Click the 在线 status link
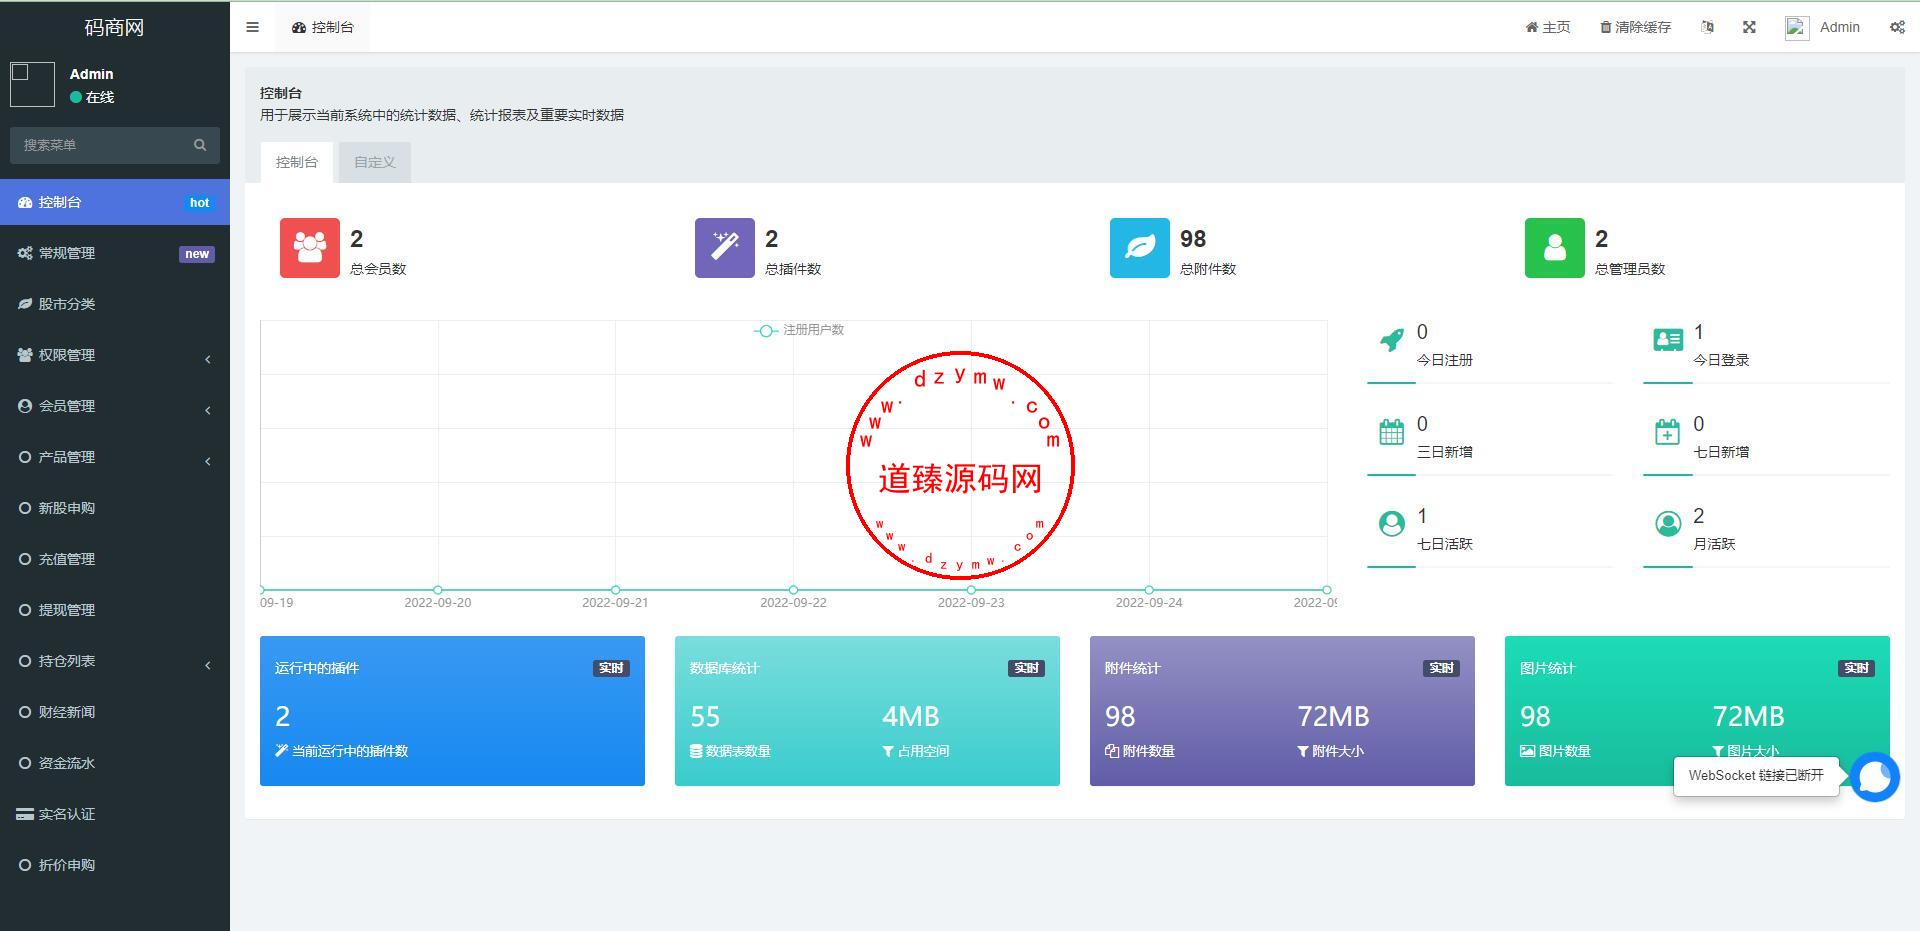 [x=92, y=97]
